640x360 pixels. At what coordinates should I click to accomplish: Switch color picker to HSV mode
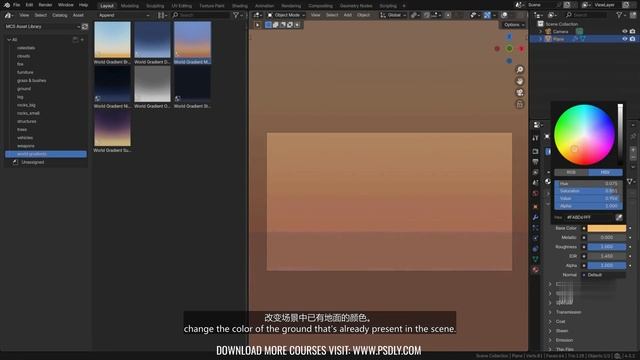tap(605, 172)
